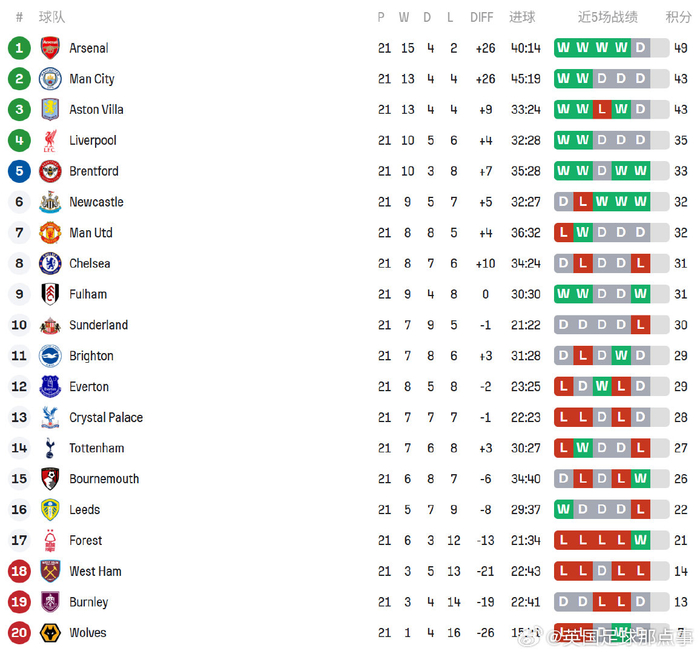Open the Liverpool crest icon
Viewport: 700px width, 654px height.
[x=50, y=141]
